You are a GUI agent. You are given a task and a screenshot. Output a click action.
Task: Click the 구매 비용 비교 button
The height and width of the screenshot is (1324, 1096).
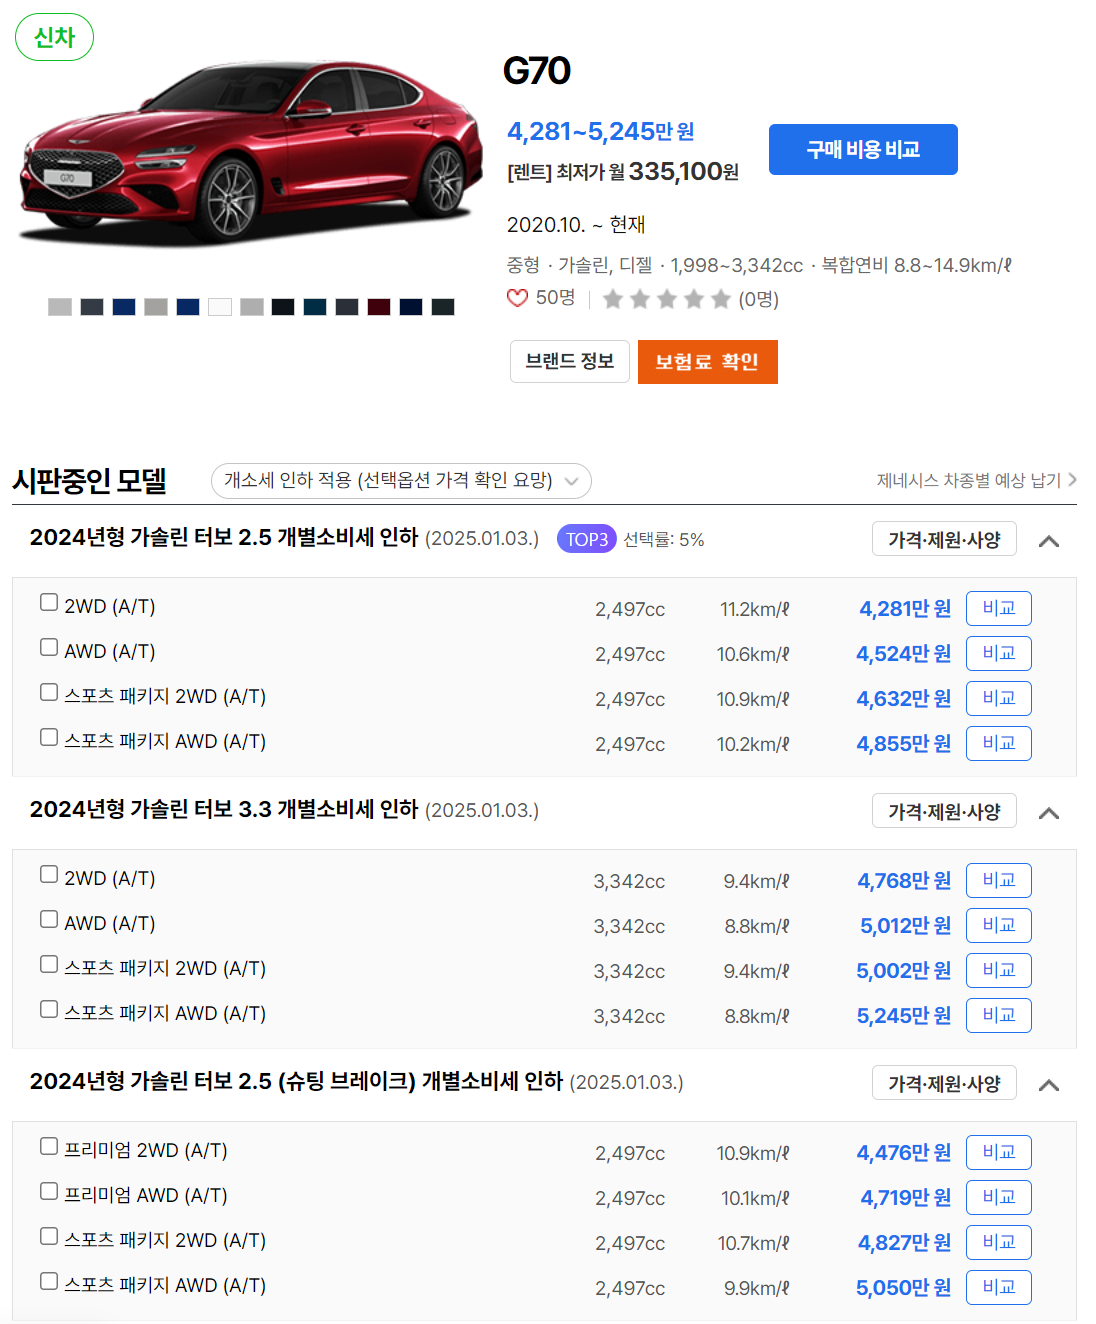click(863, 149)
